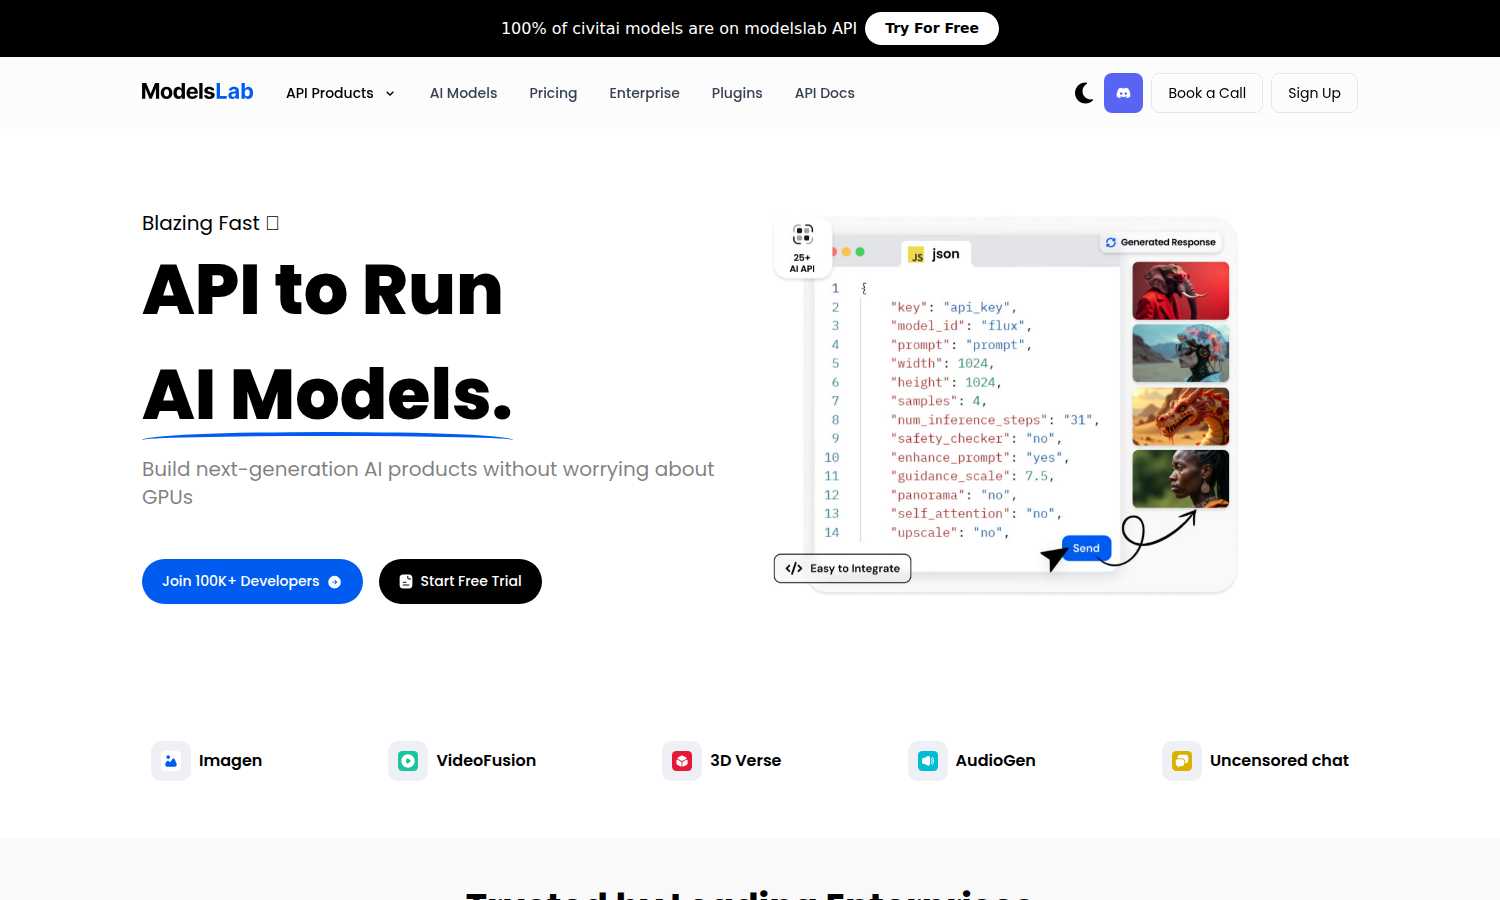Click the banner text about civitai models
The width and height of the screenshot is (1500, 900).
[x=679, y=28]
